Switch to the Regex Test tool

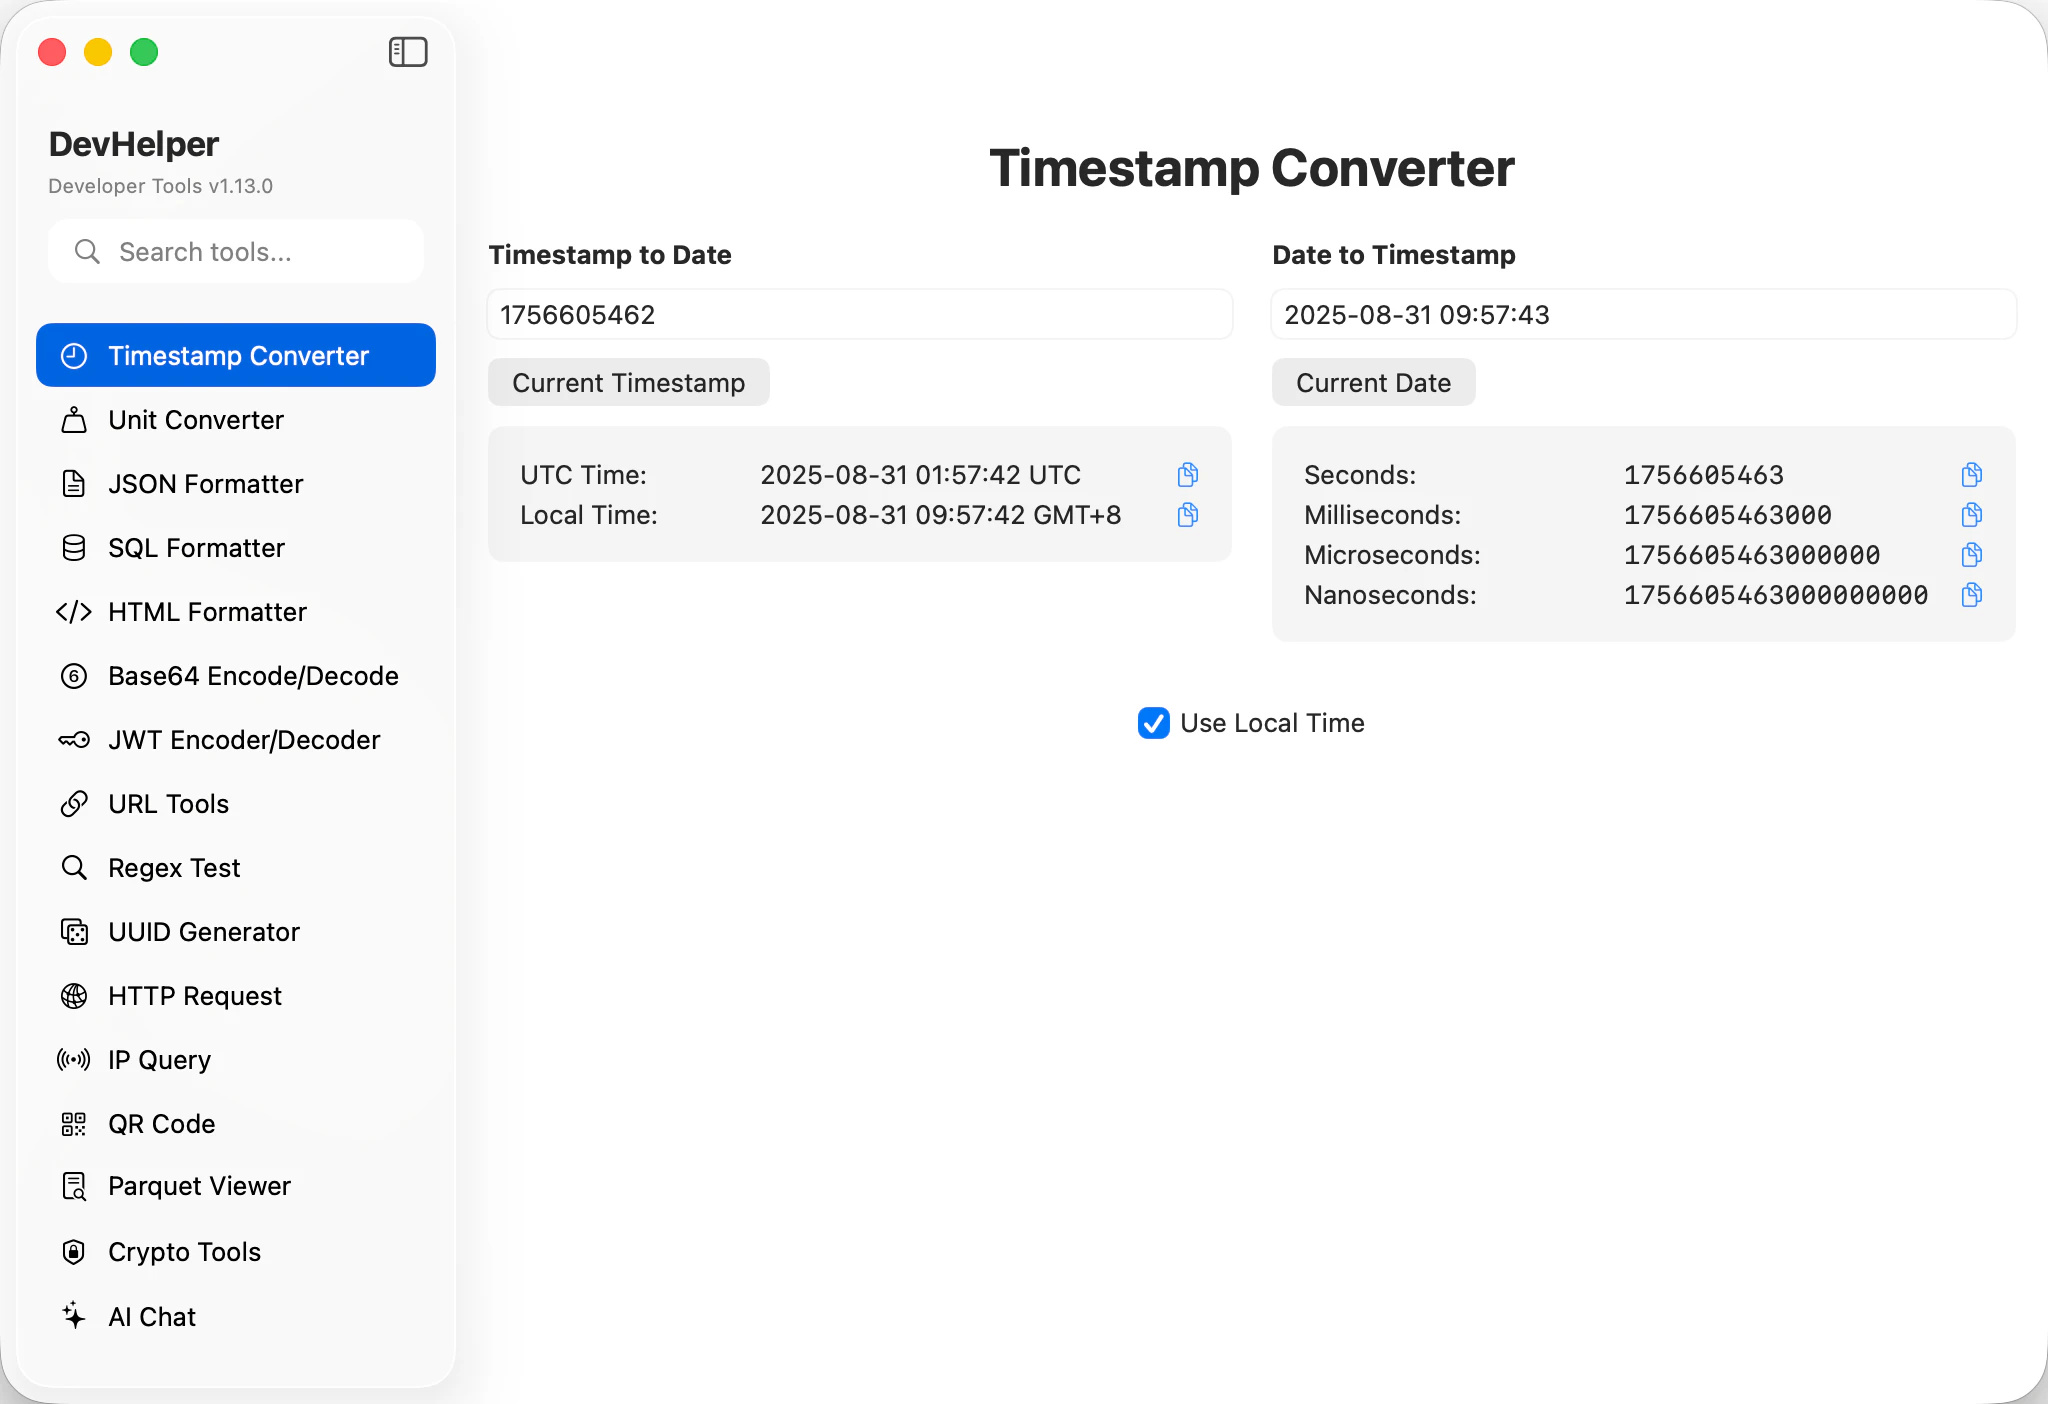[x=174, y=868]
